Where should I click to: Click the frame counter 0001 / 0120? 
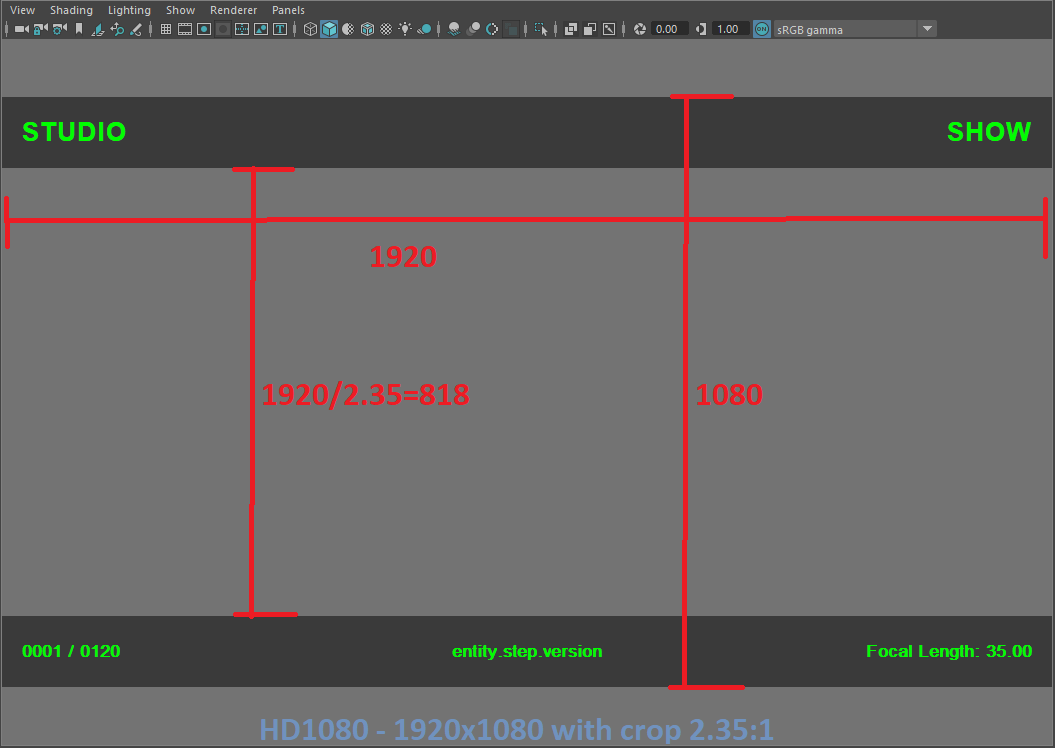pyautogui.click(x=71, y=651)
